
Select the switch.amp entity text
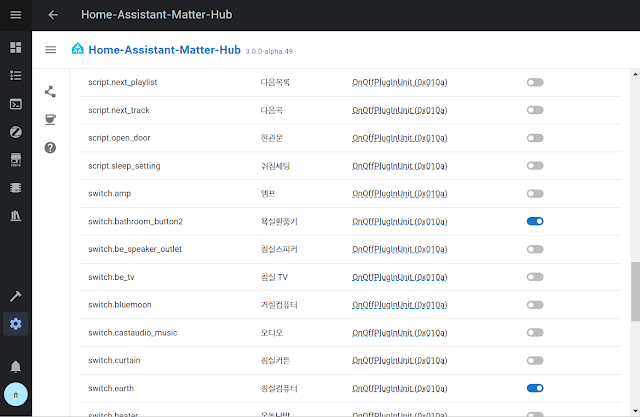[109, 193]
